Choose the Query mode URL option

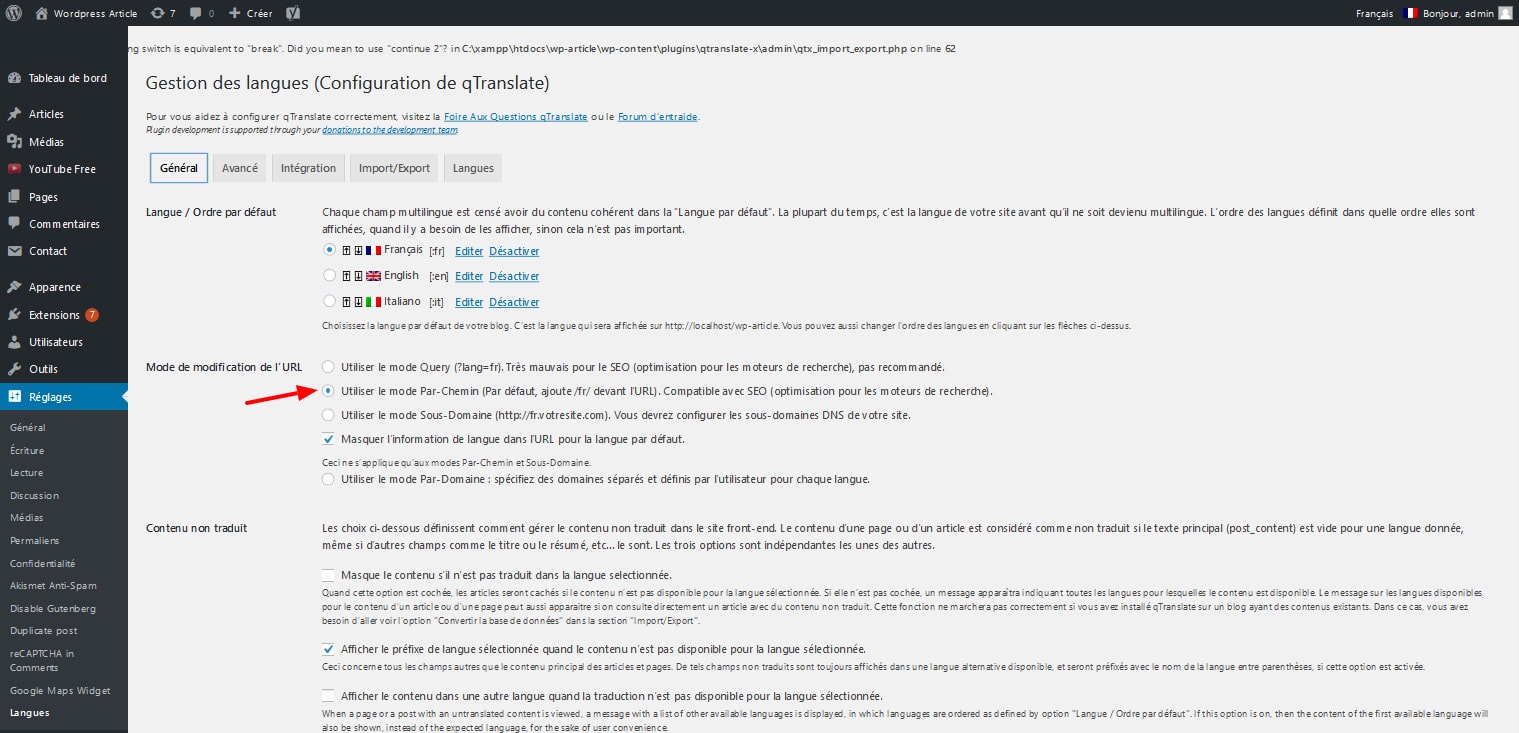click(329, 367)
